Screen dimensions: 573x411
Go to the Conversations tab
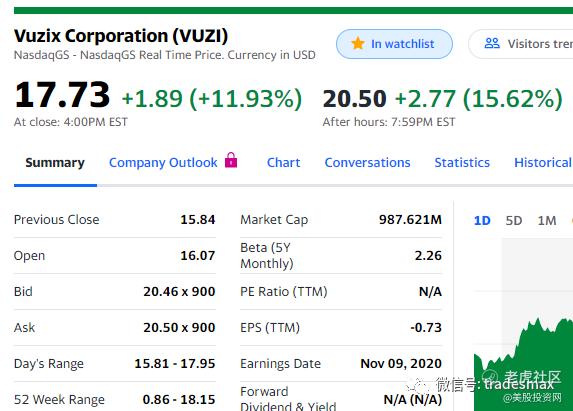point(367,163)
